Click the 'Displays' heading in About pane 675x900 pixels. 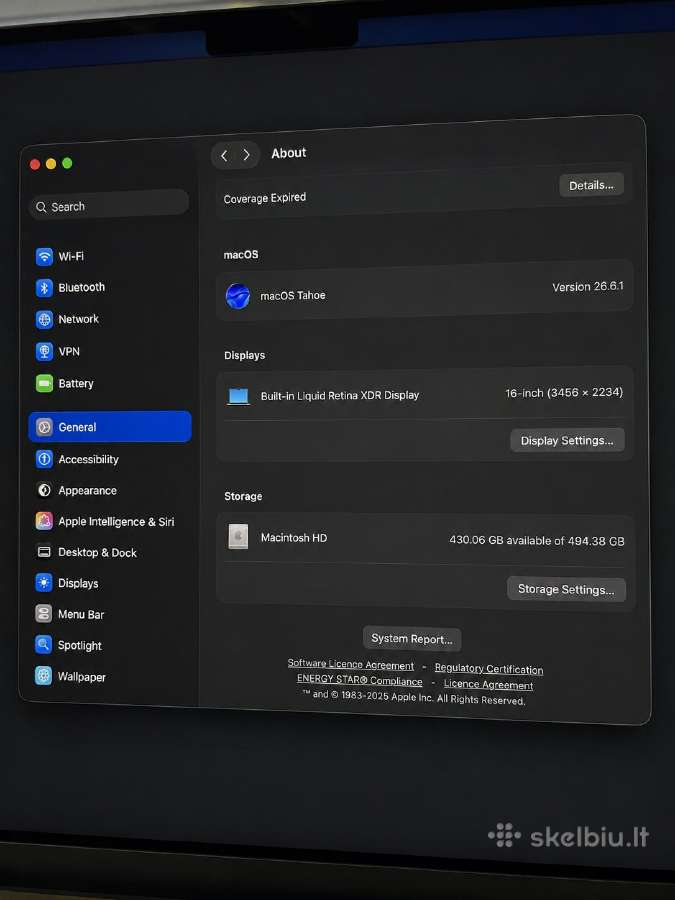(x=245, y=355)
